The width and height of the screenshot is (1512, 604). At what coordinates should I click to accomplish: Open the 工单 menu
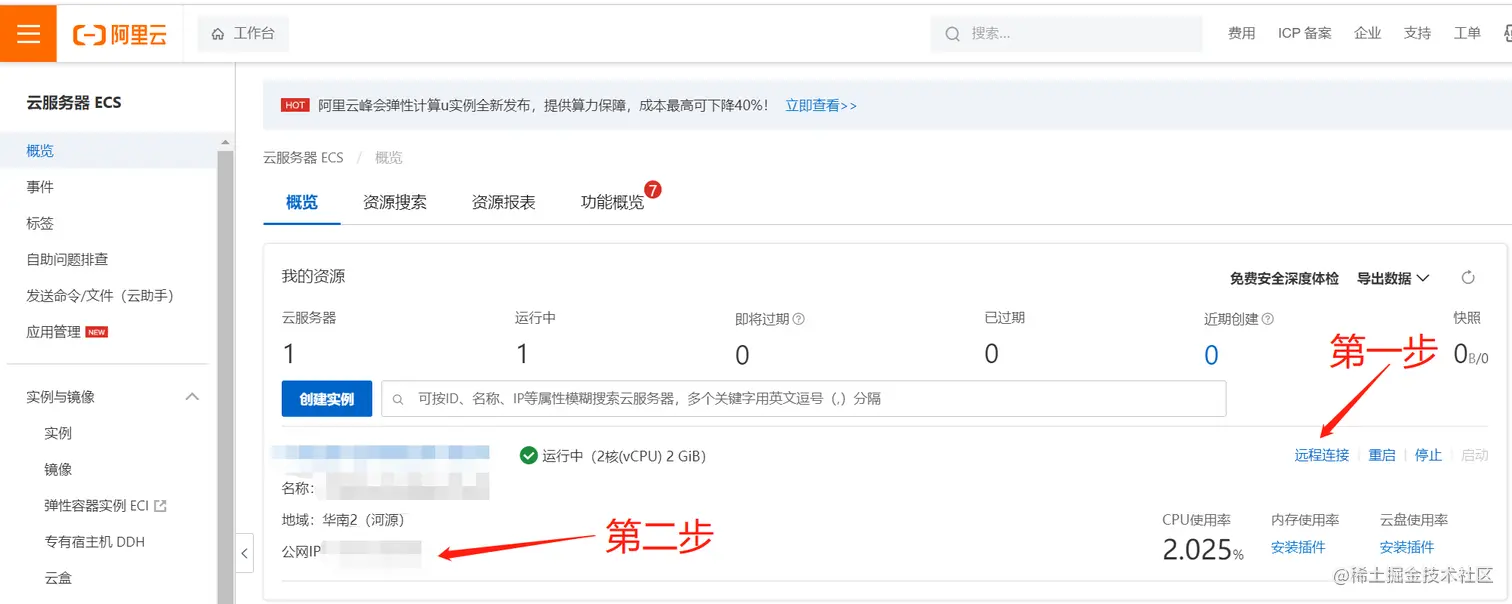(1467, 34)
